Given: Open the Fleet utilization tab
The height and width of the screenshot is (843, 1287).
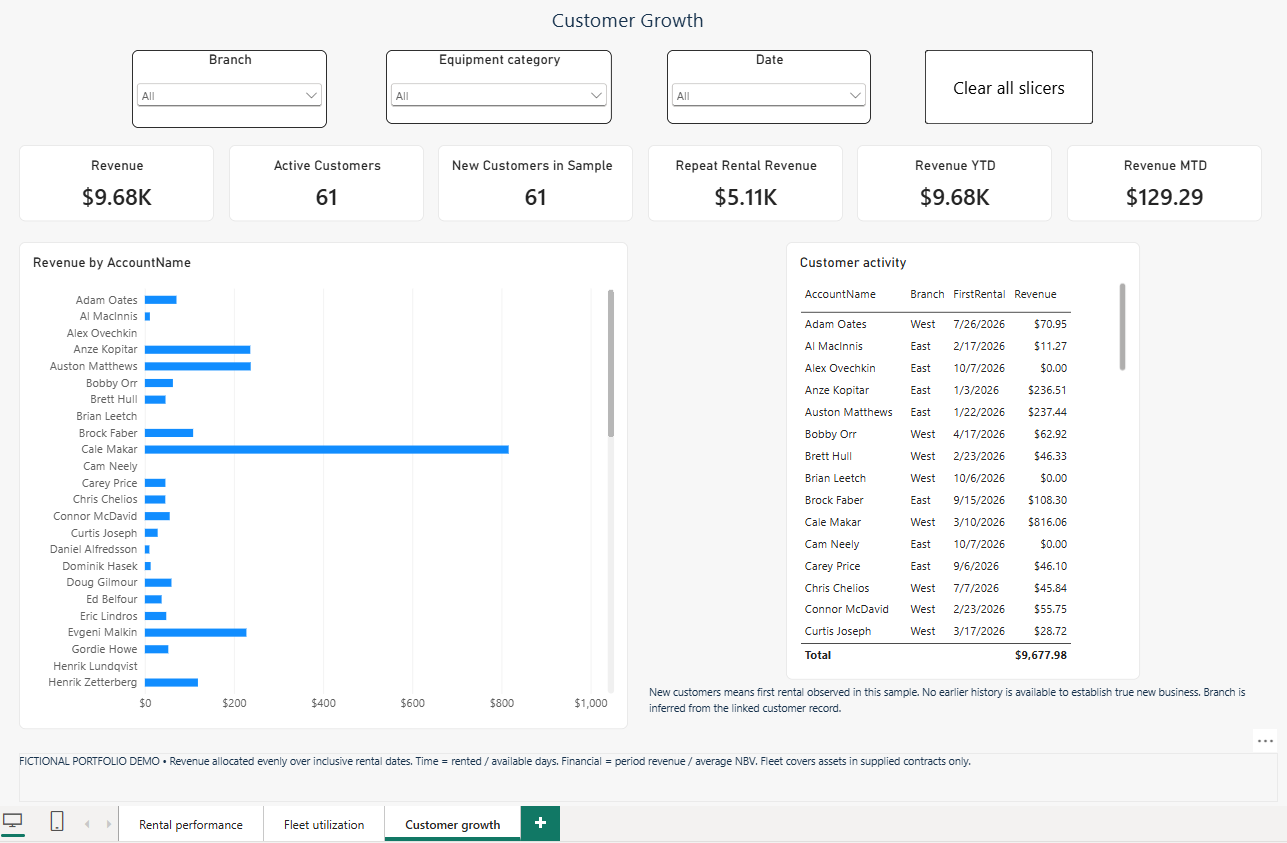Looking at the screenshot, I should [x=324, y=825].
